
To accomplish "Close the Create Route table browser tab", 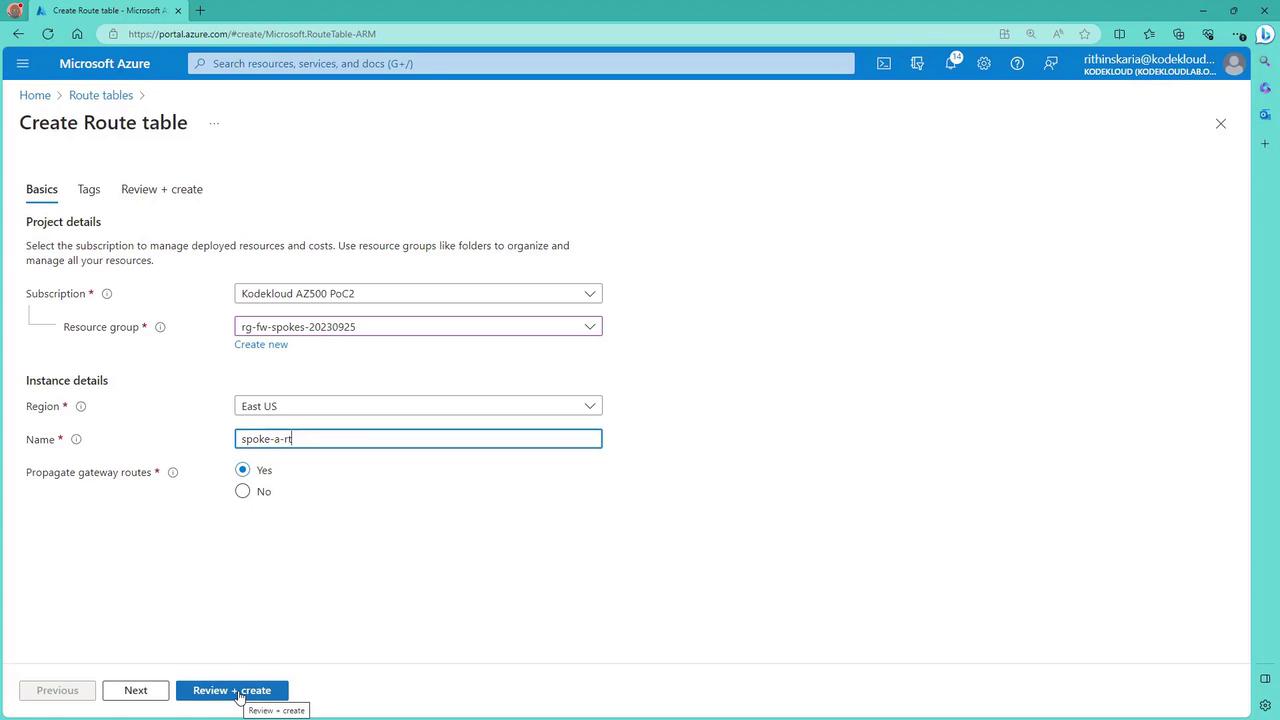I will [177, 11].
